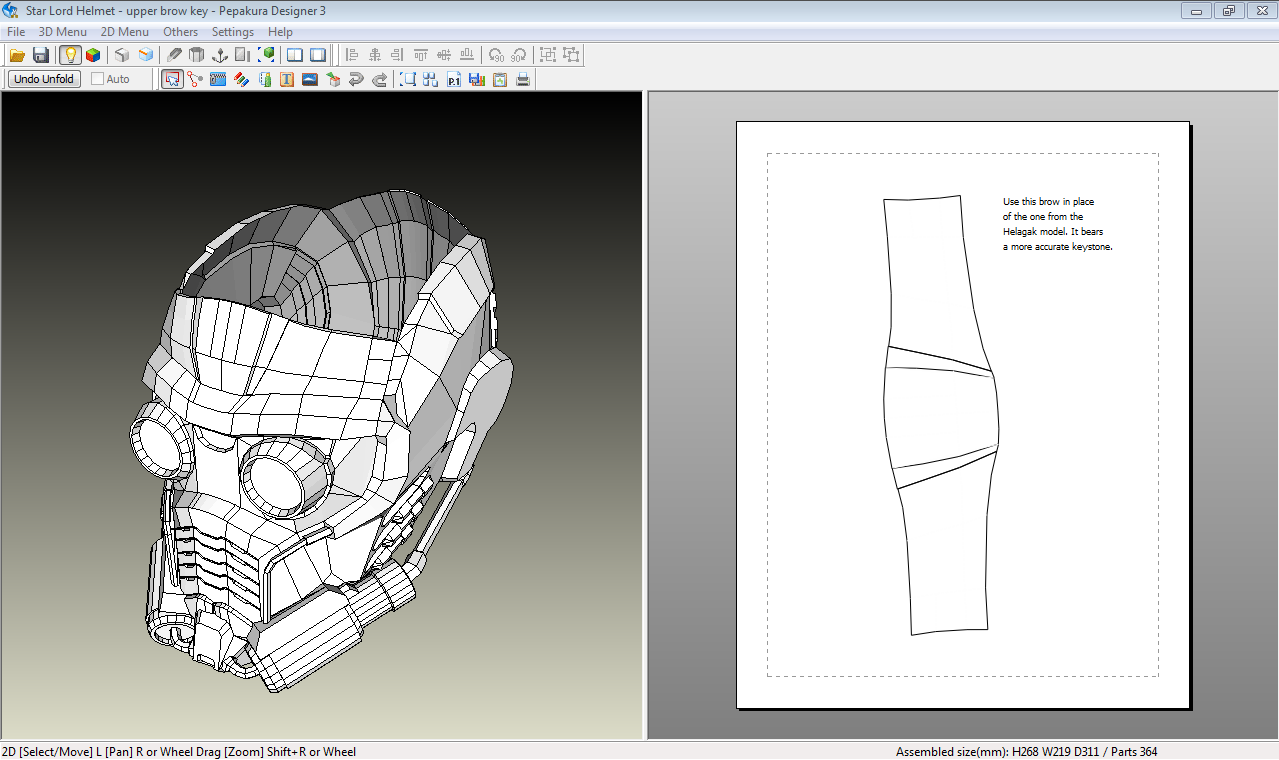Click the arrange-parts blue squares icon
This screenshot has height=760, width=1279.
pos(431,79)
